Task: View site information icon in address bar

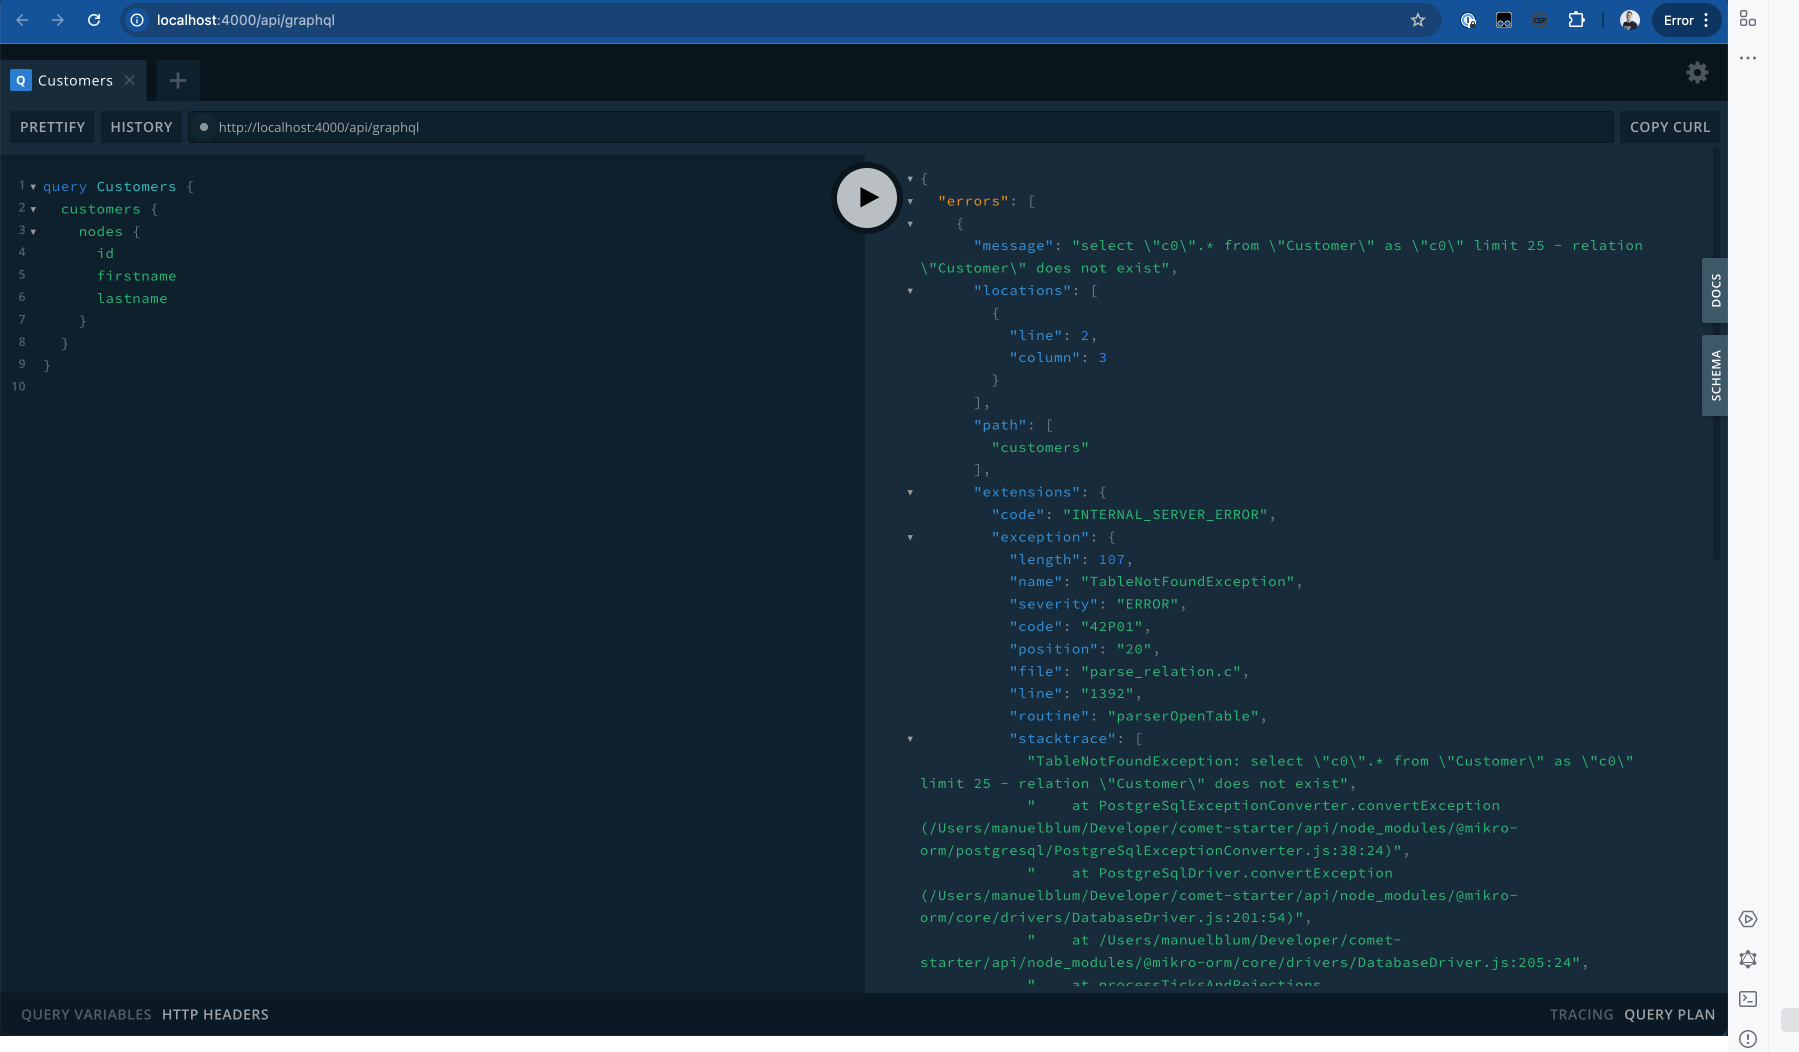Action: coord(138,20)
